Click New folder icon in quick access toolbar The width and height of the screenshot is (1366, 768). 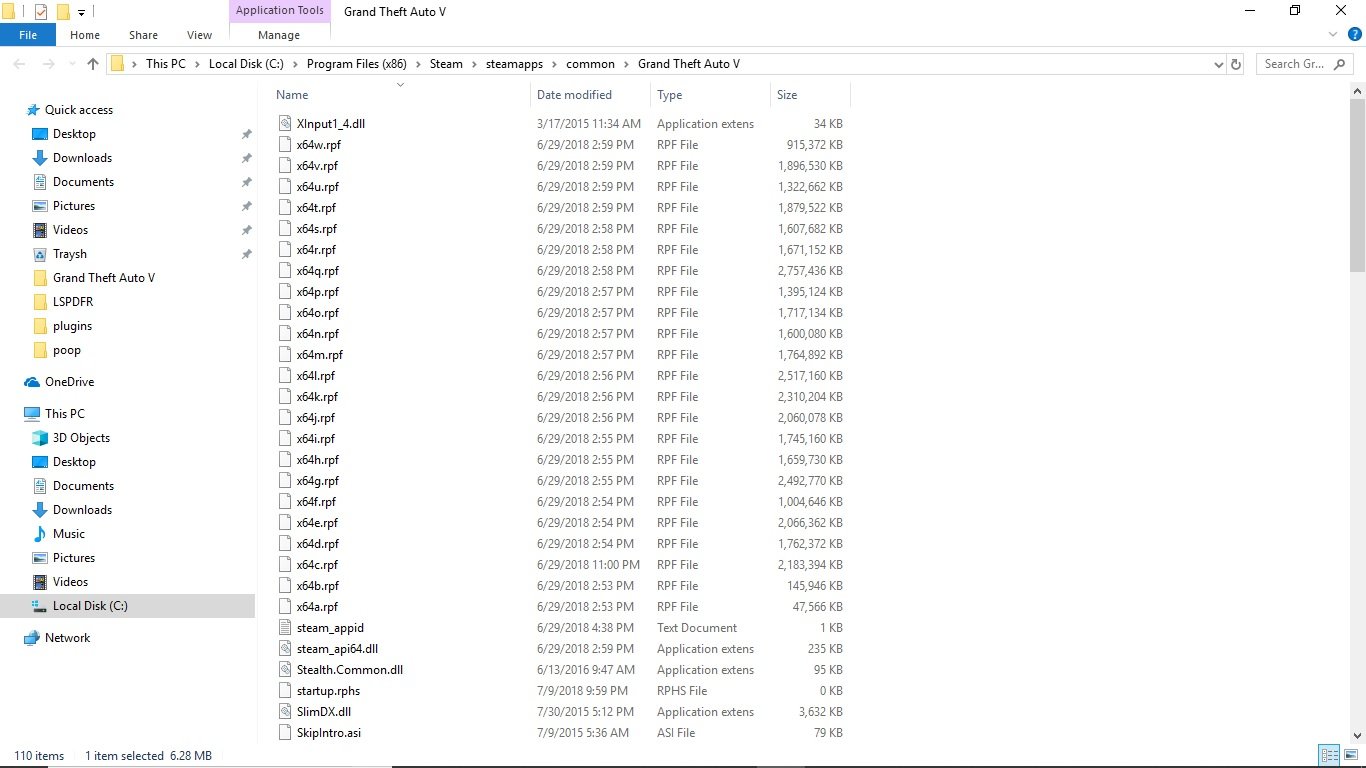[63, 12]
